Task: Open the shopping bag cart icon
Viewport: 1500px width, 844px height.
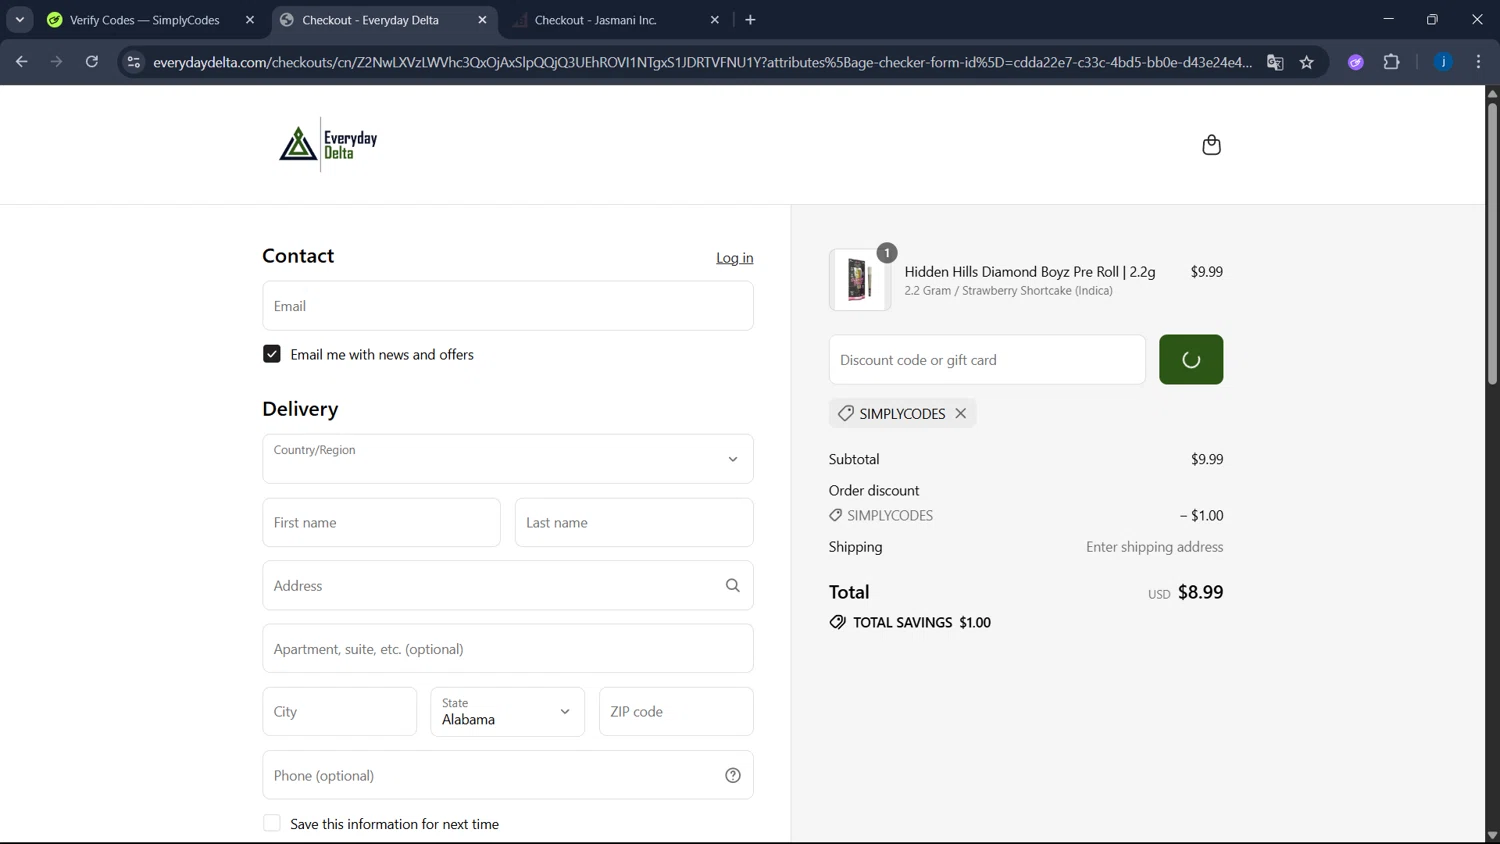Action: pyautogui.click(x=1211, y=145)
